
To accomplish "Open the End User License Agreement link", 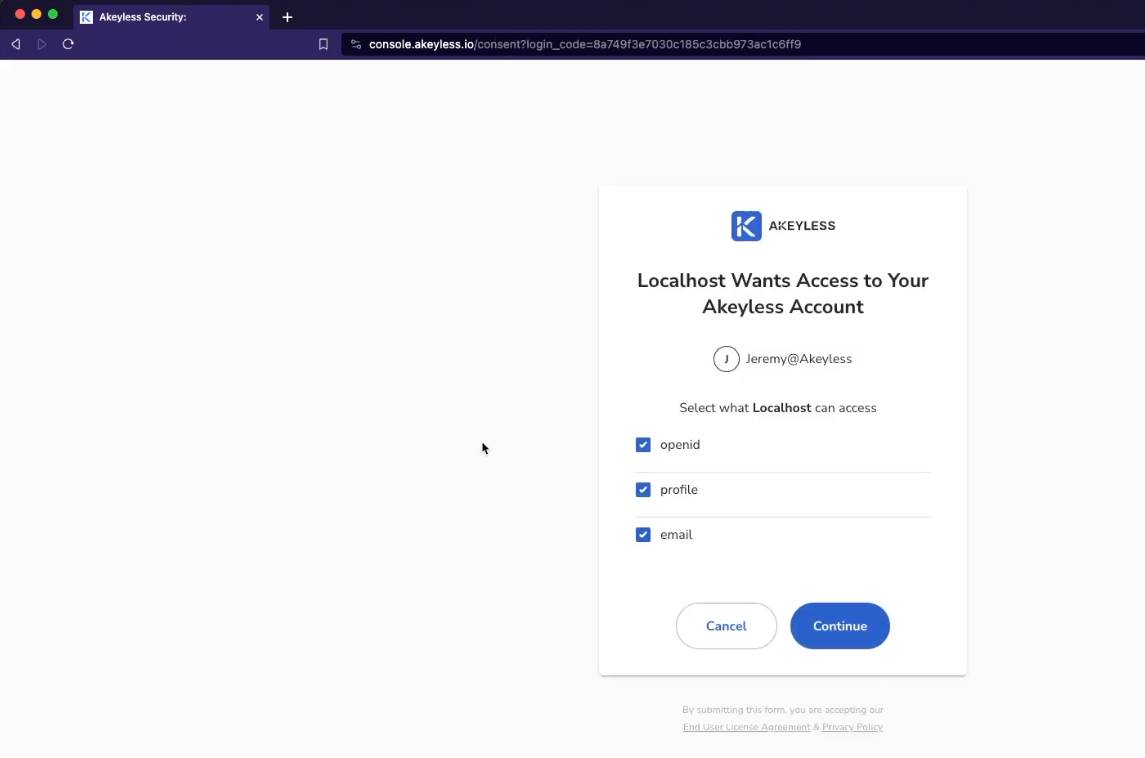I will 746,727.
